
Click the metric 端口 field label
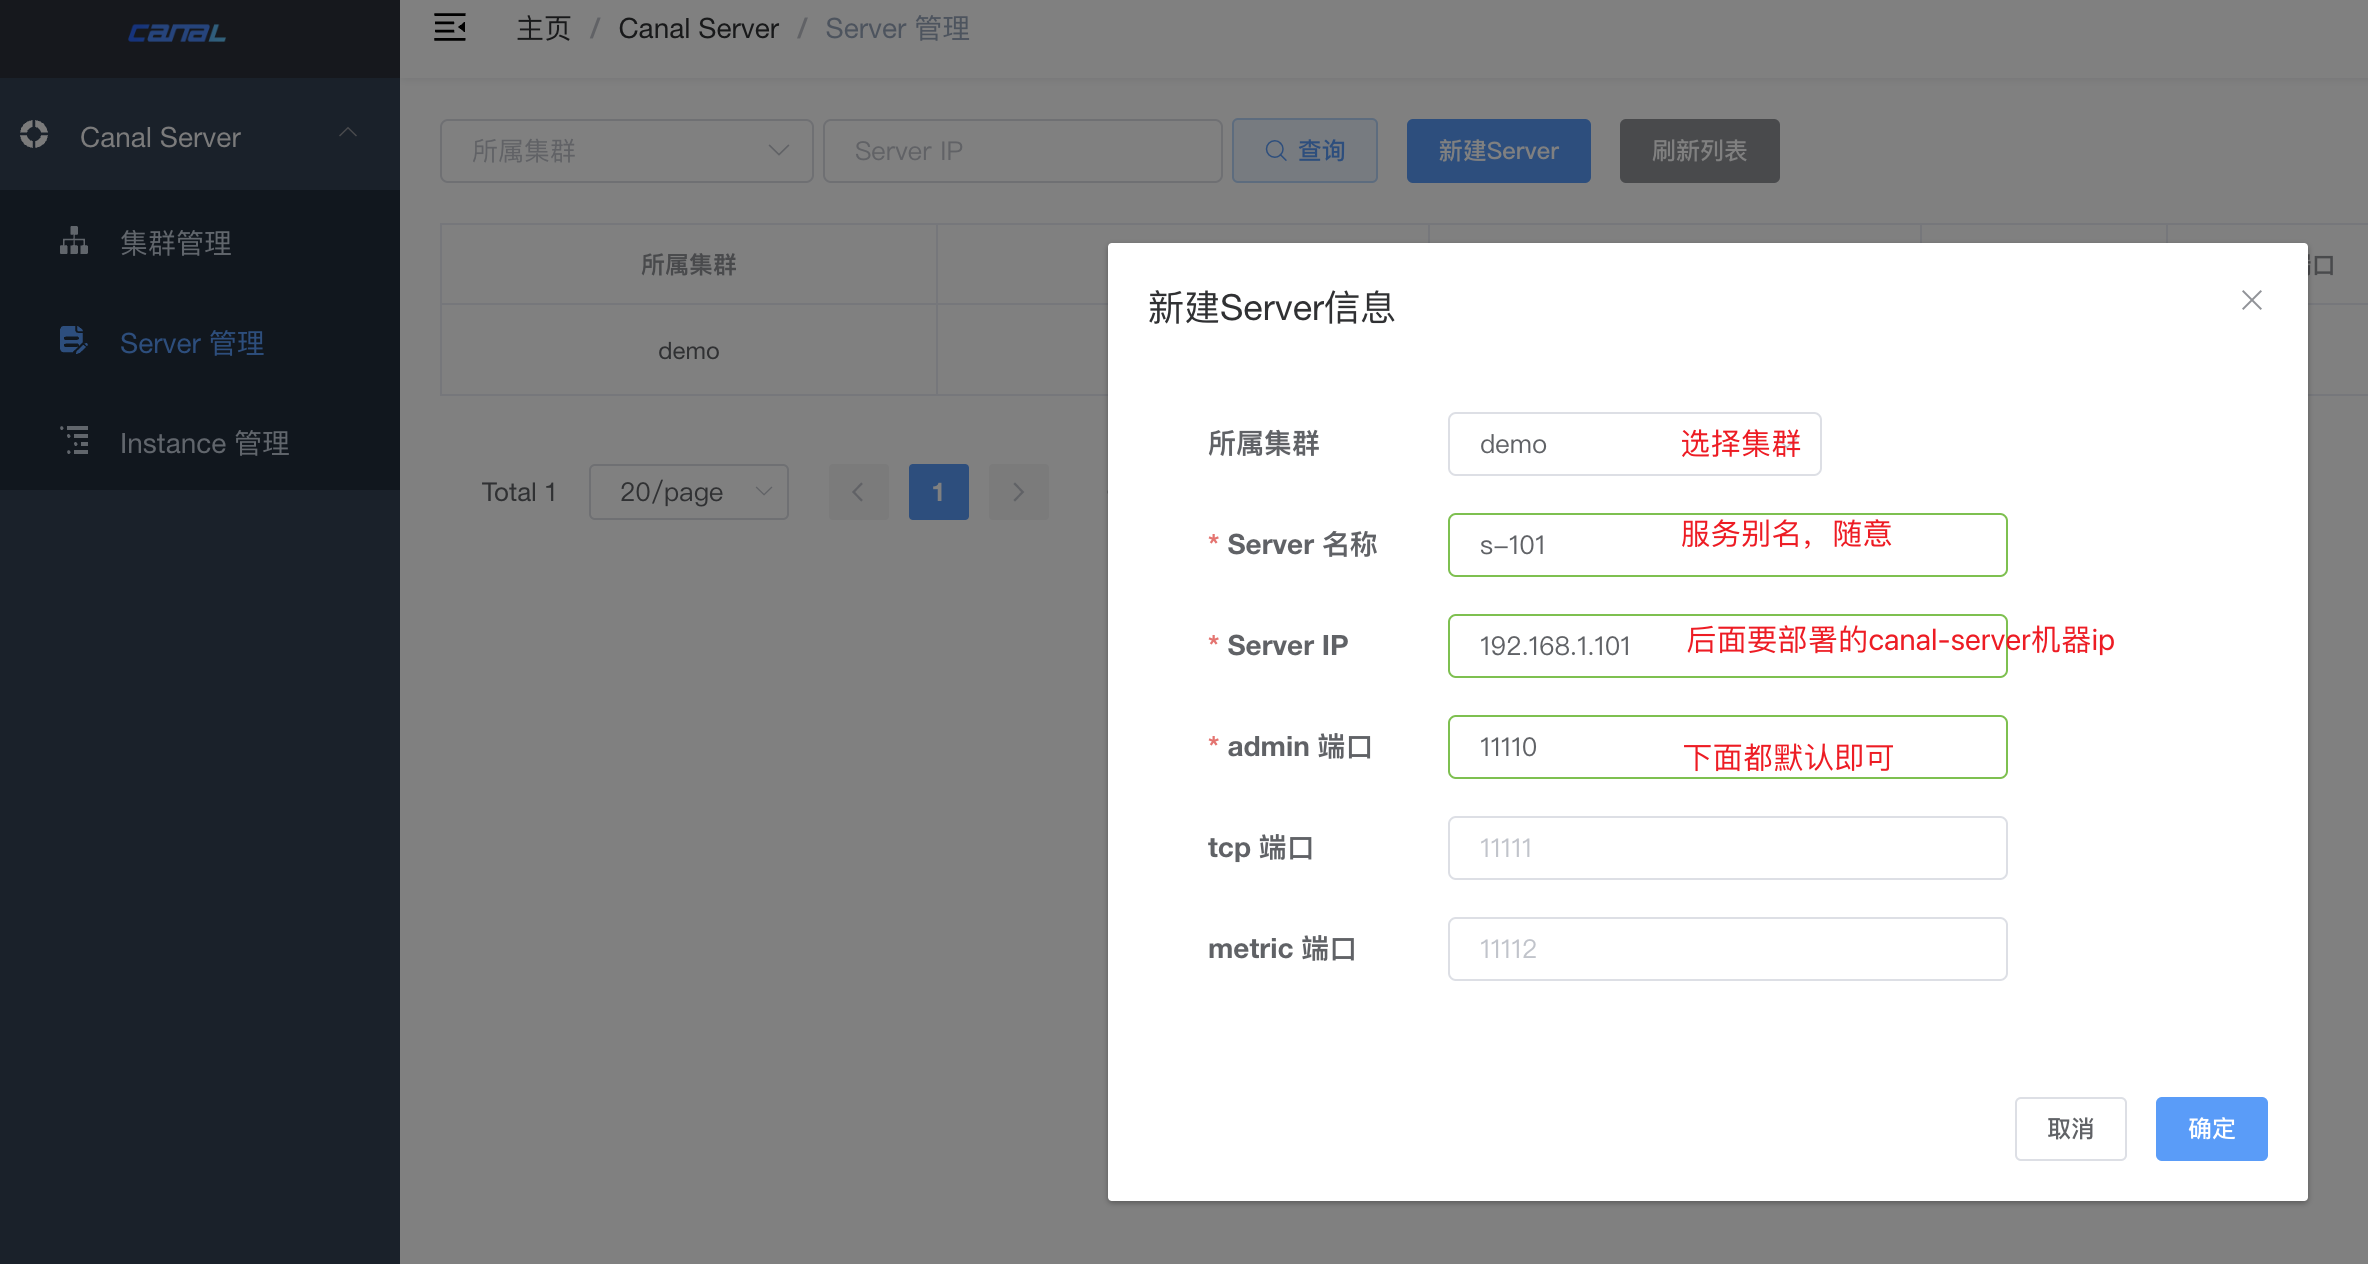pyautogui.click(x=1282, y=949)
